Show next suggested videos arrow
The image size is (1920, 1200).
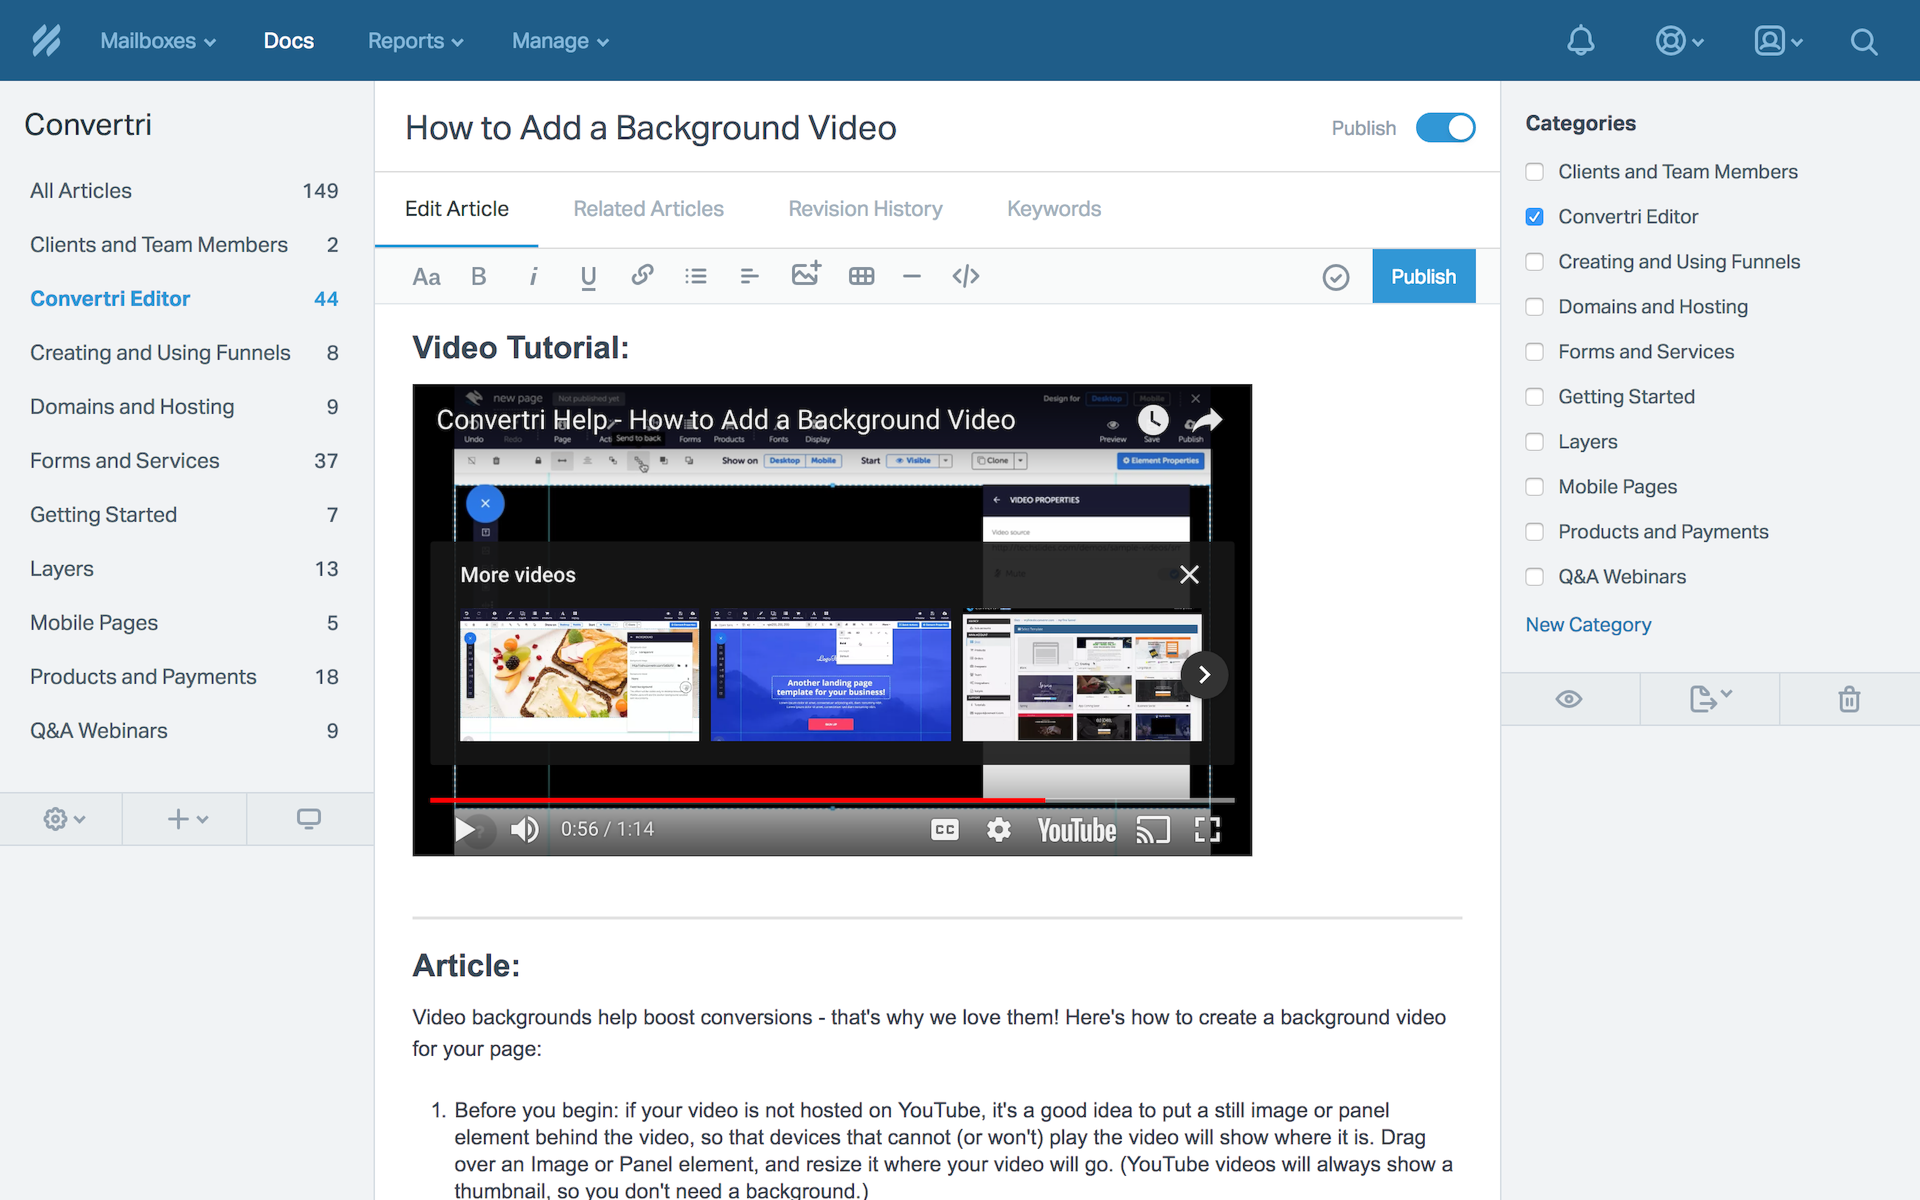(1204, 675)
